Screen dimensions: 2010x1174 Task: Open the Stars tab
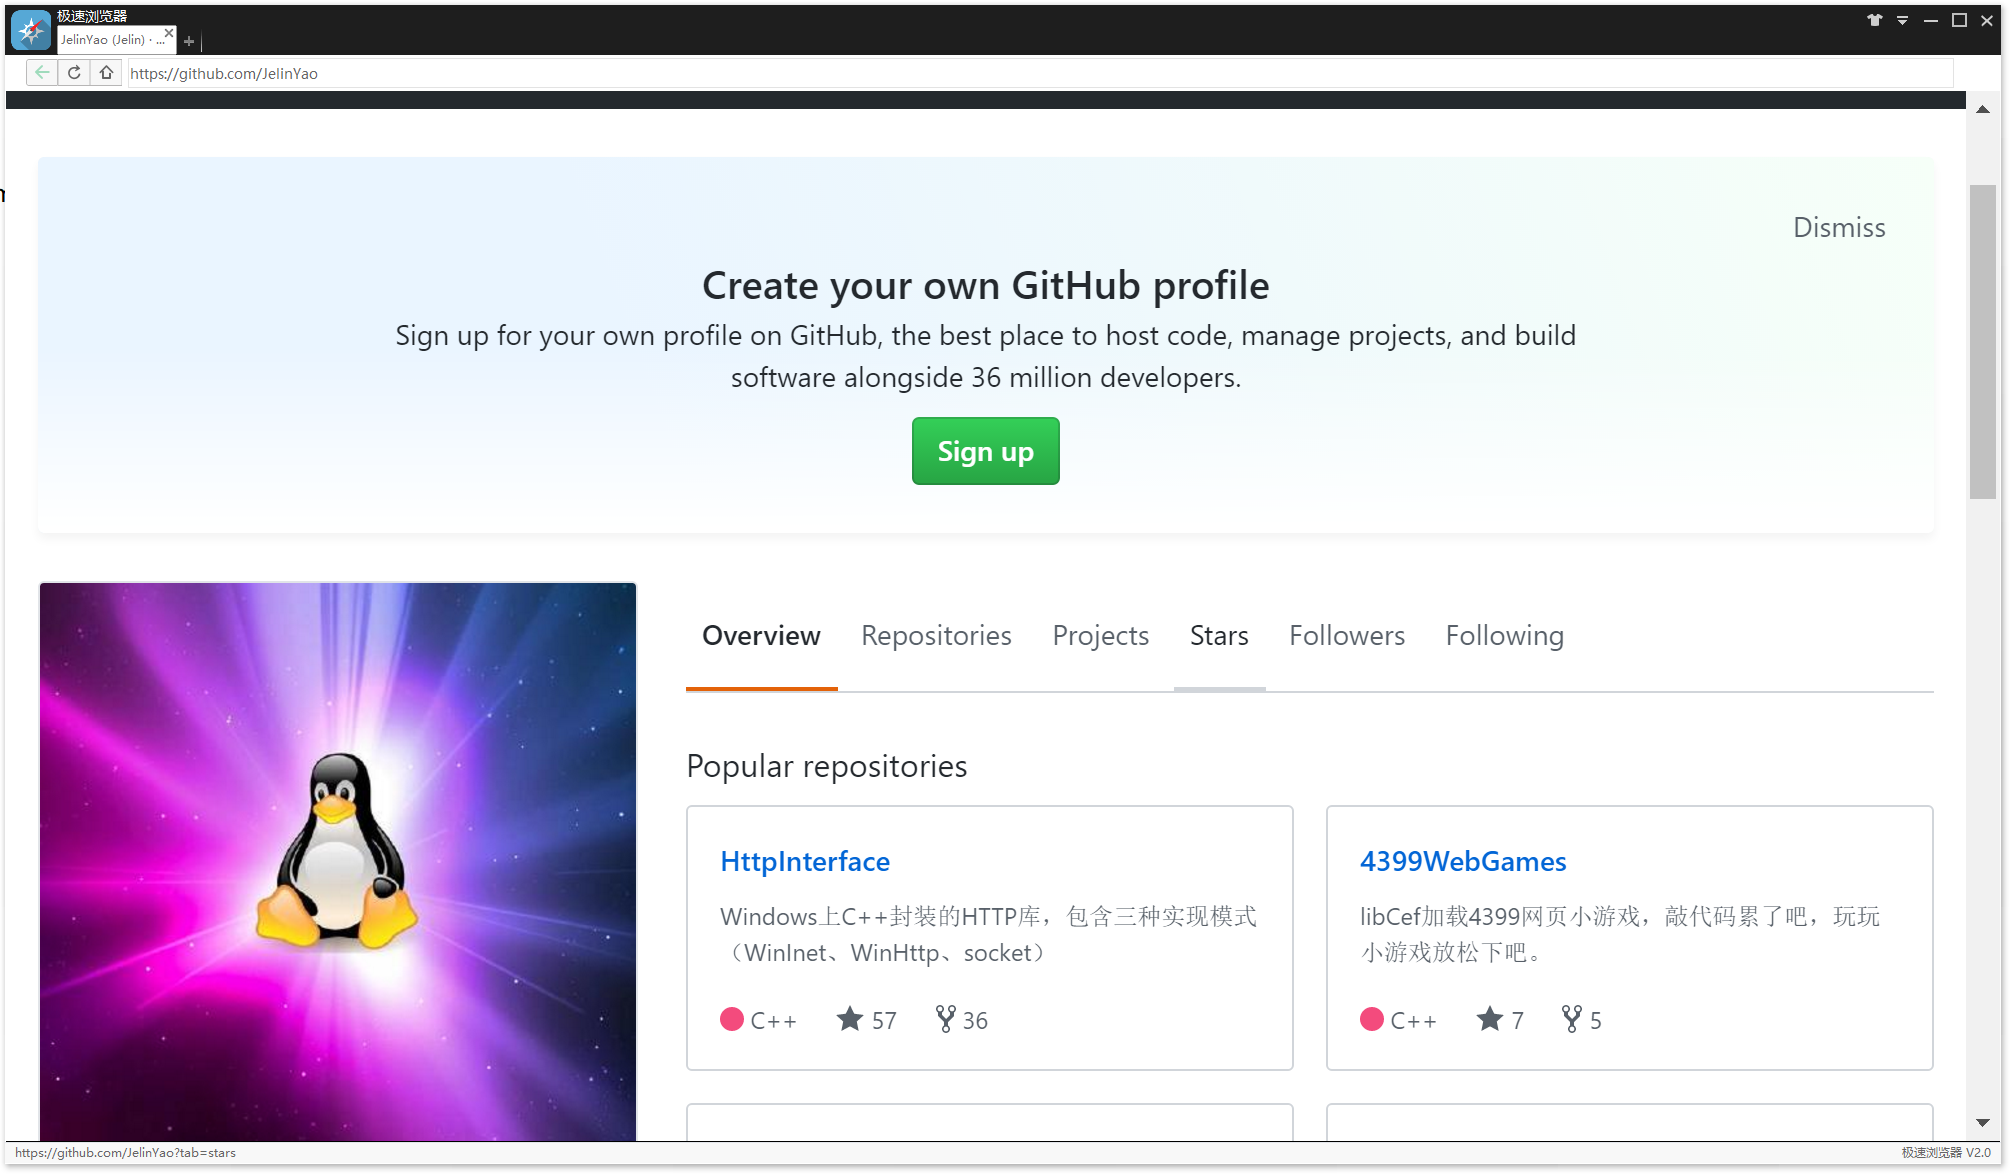coord(1219,636)
